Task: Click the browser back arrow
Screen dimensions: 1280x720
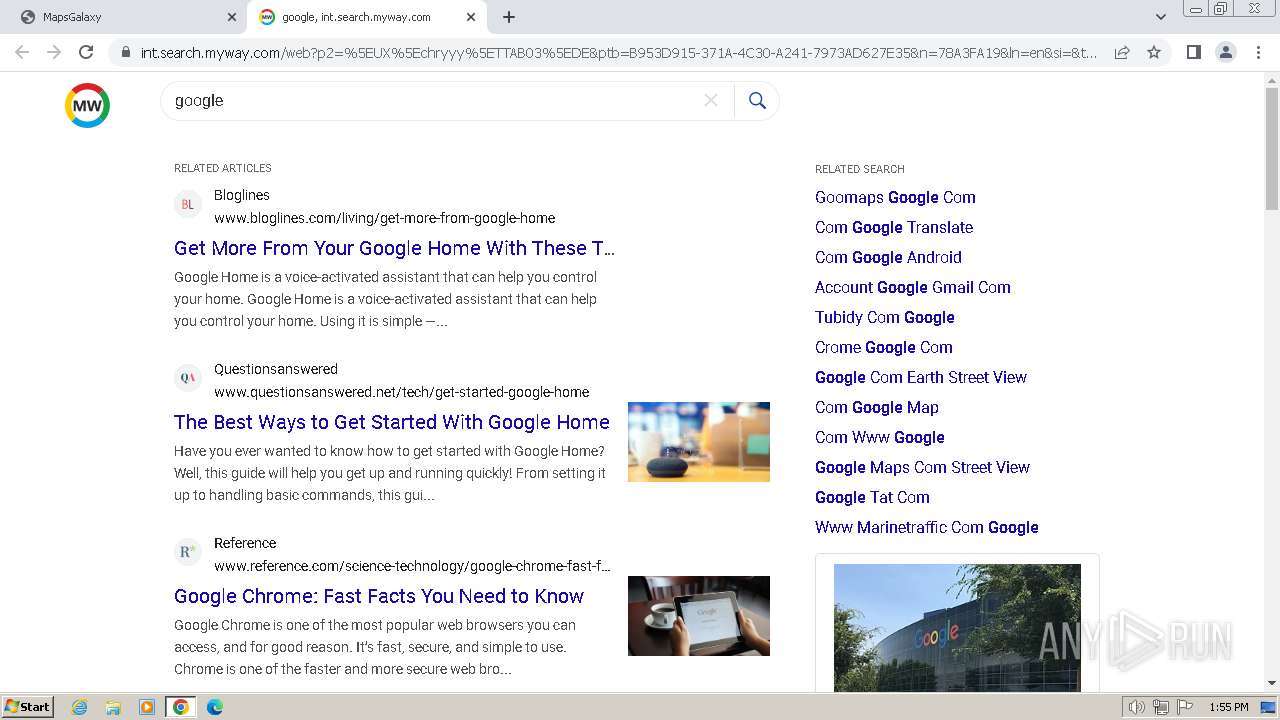Action: [x=22, y=52]
